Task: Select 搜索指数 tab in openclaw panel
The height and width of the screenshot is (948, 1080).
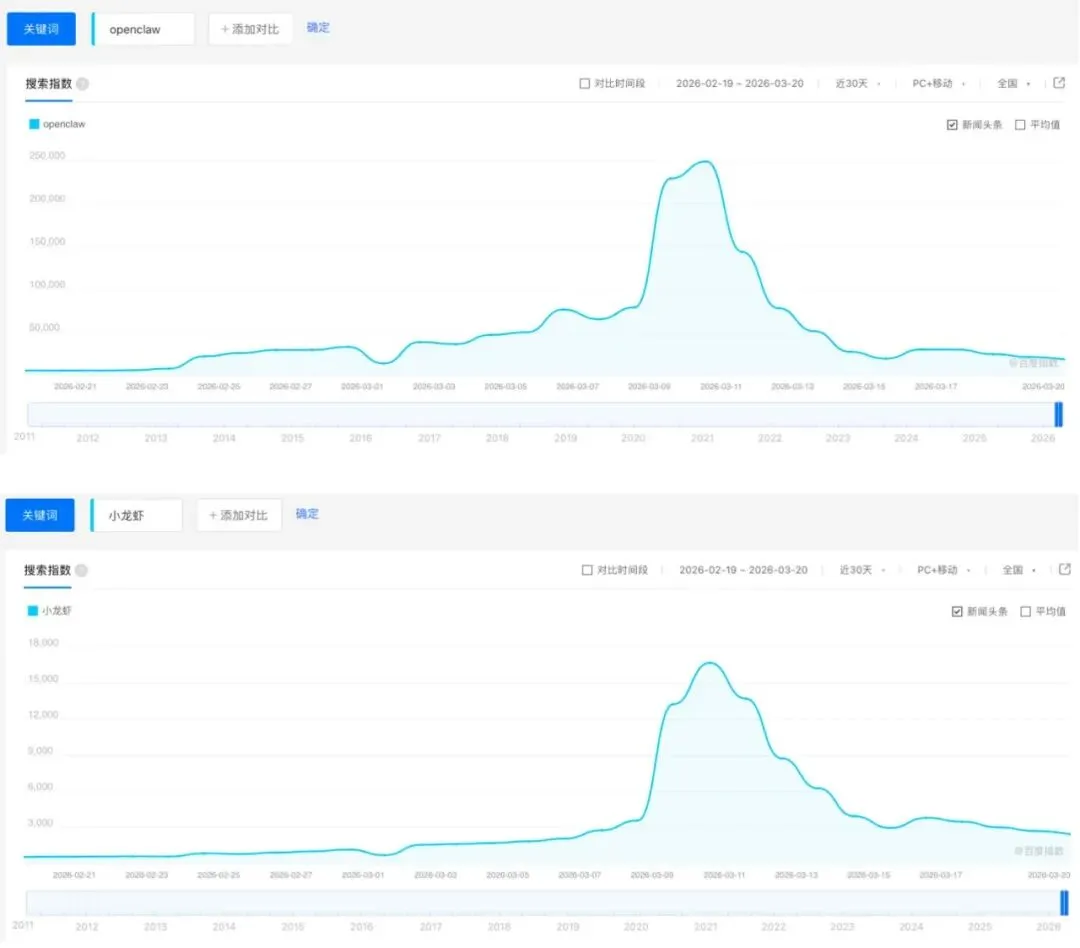Action: point(48,84)
